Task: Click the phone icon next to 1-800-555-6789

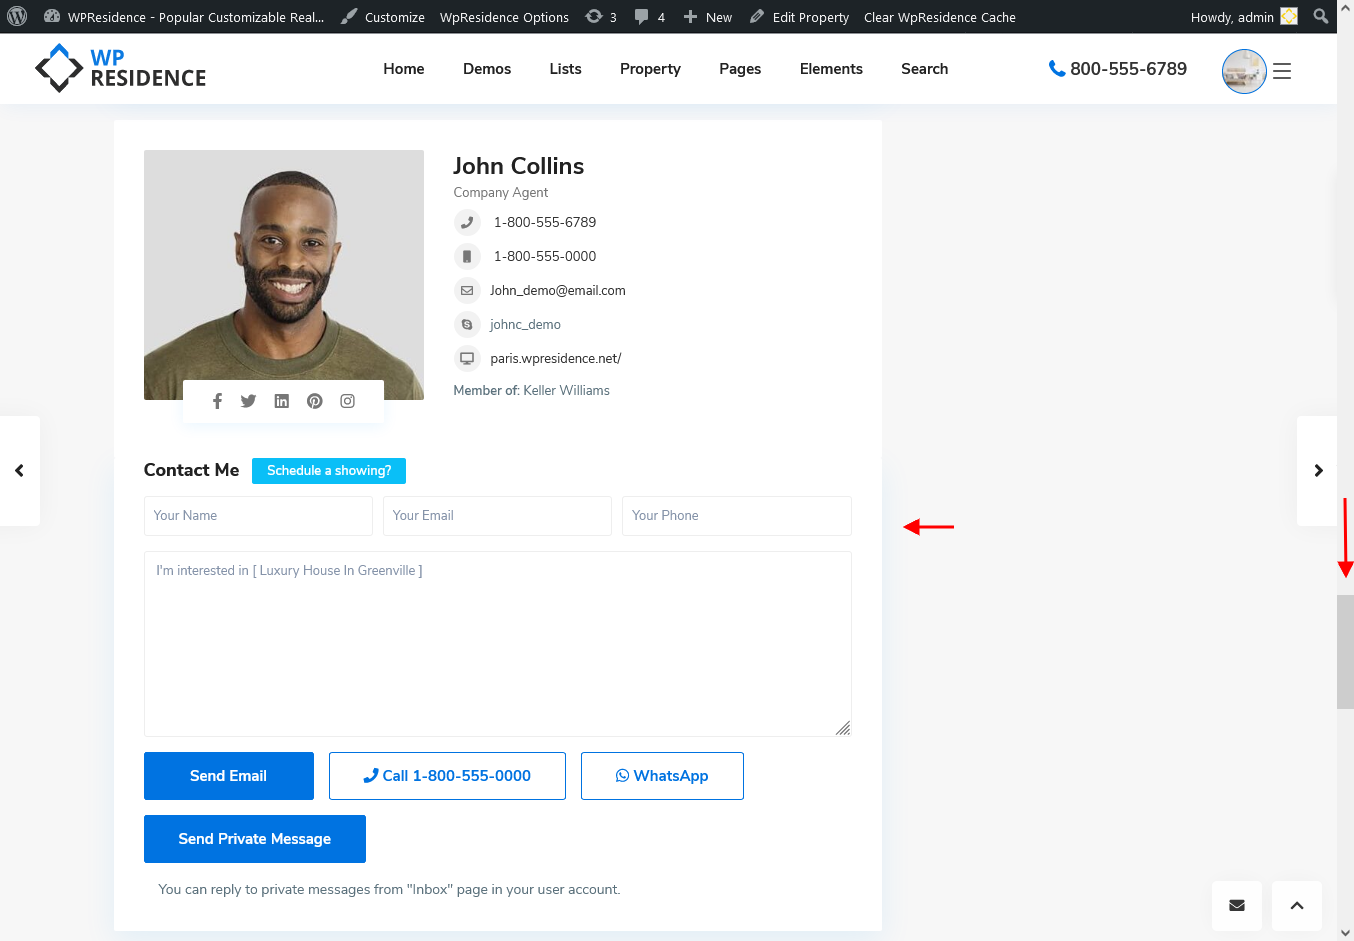Action: pos(467,222)
